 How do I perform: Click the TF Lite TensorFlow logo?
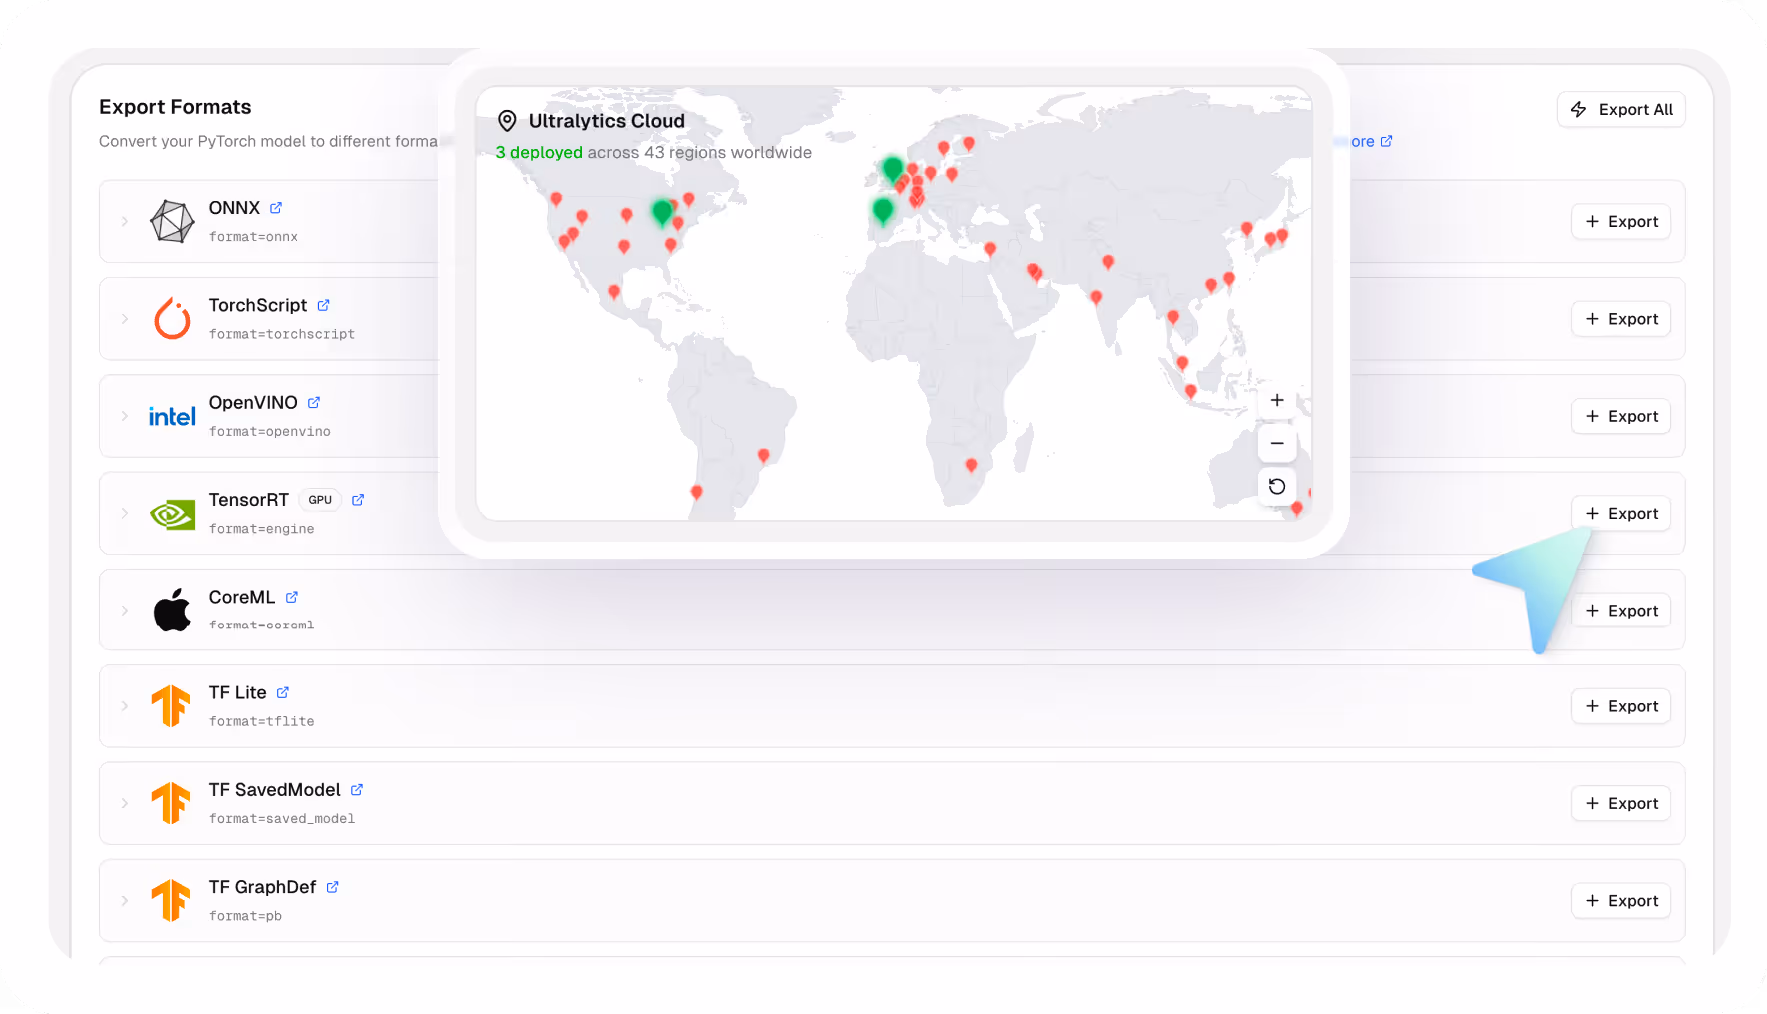pos(171,705)
